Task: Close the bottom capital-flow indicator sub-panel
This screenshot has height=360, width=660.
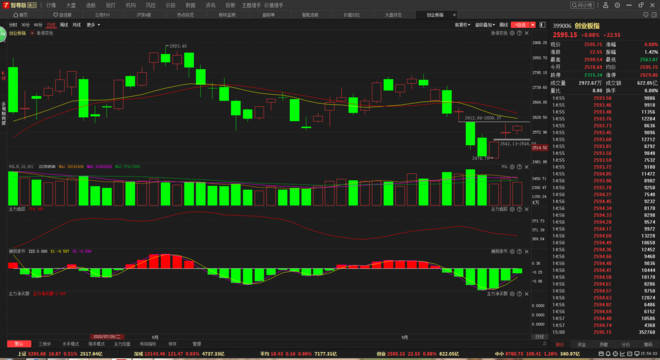Action: click(527, 293)
